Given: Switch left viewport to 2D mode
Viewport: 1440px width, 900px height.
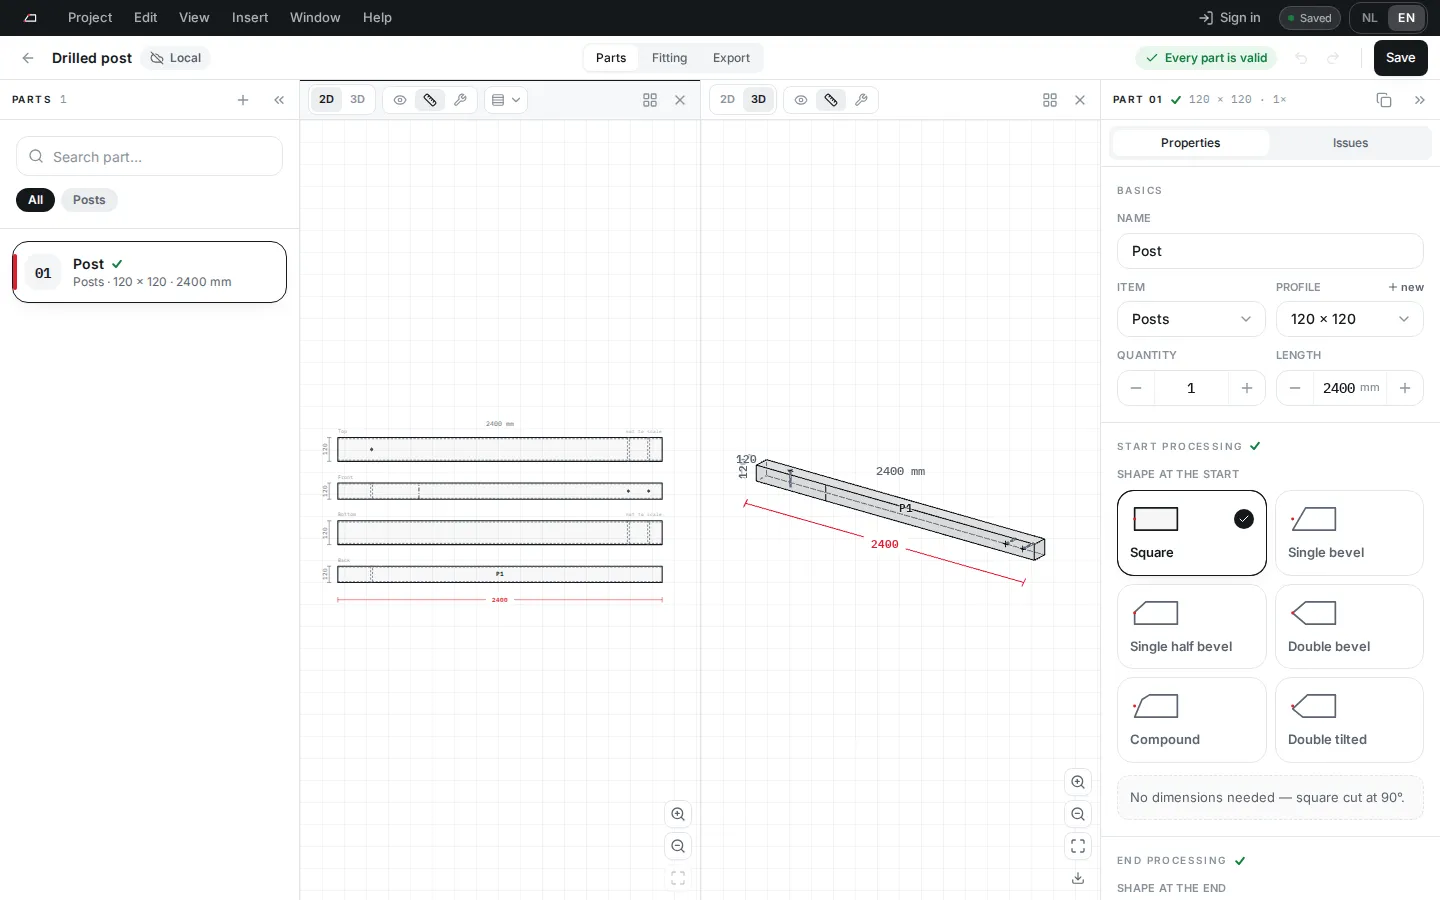Looking at the screenshot, I should click(326, 100).
